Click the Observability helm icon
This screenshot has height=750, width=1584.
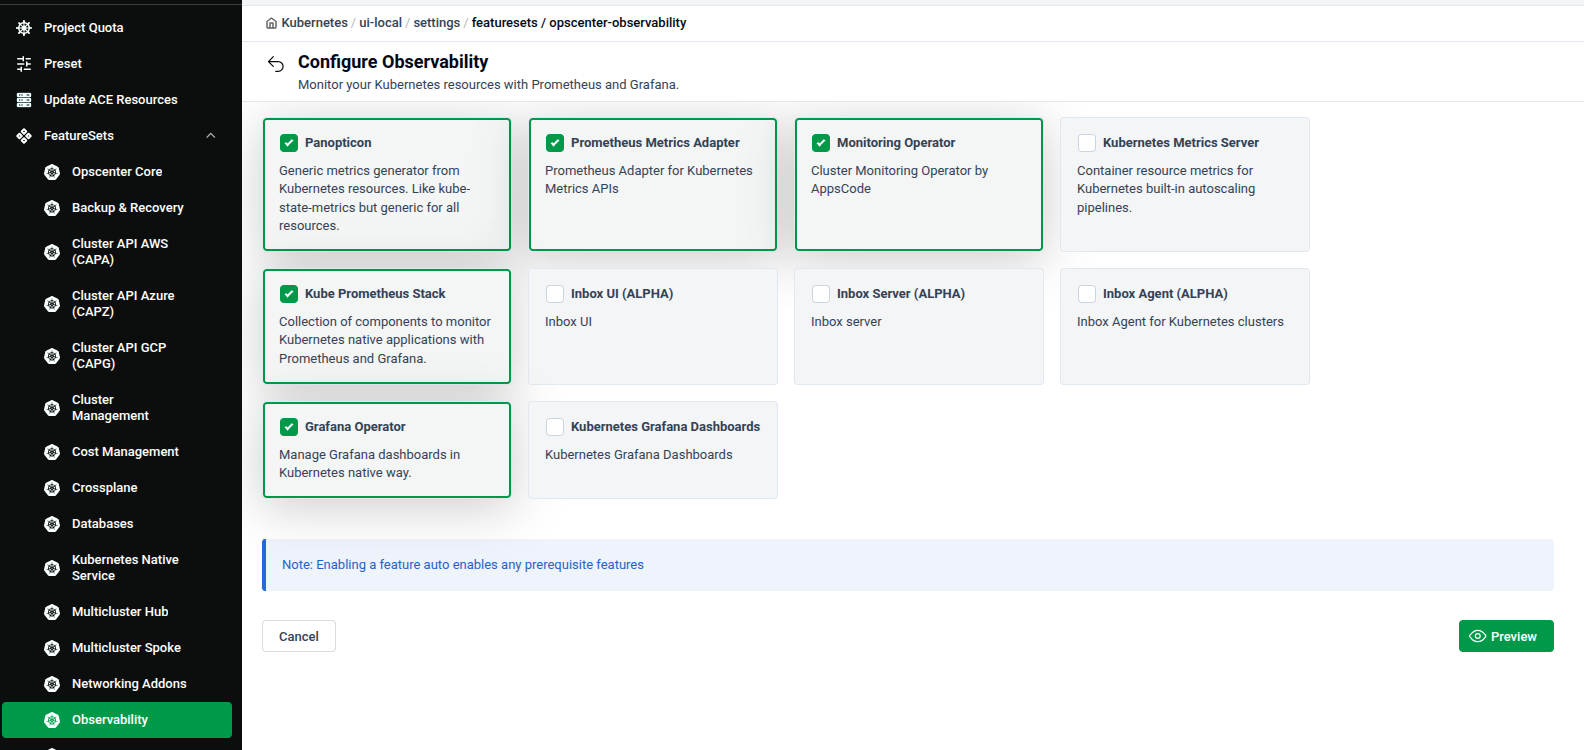[x=52, y=720]
